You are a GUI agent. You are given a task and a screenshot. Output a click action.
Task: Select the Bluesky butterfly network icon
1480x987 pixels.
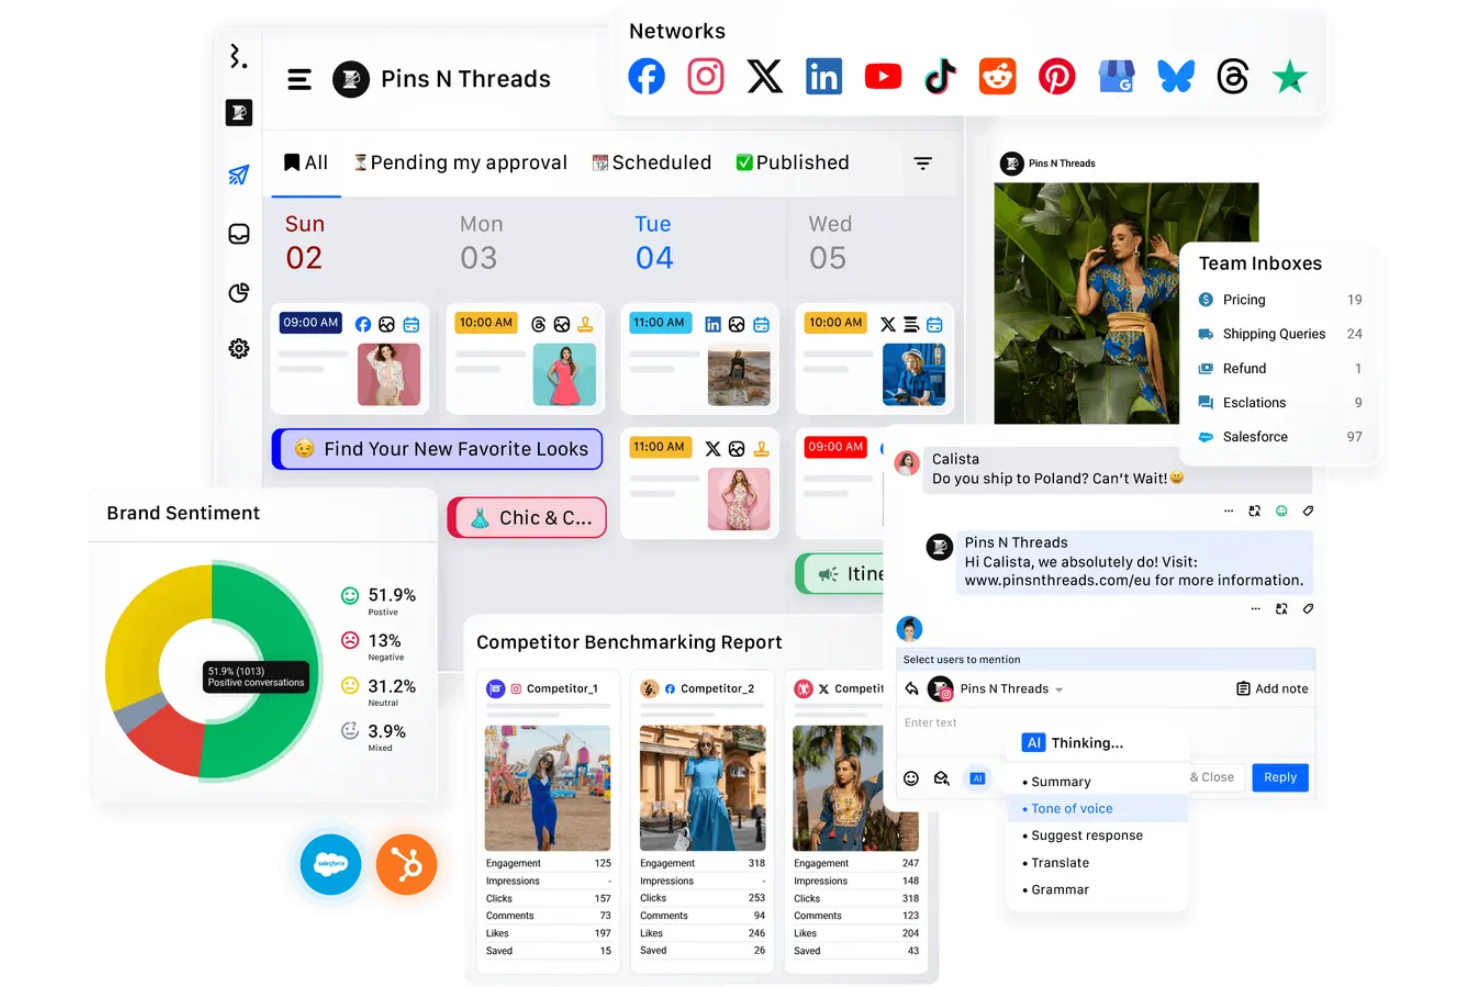1176,76
